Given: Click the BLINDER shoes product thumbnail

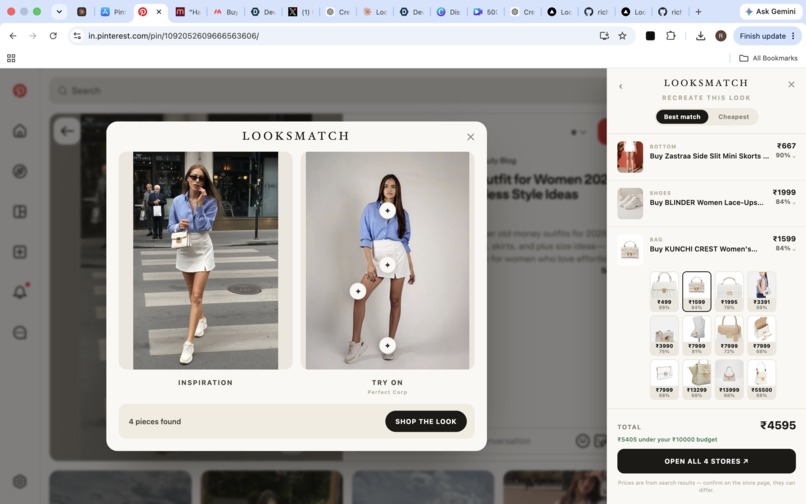Looking at the screenshot, I should tap(630, 203).
